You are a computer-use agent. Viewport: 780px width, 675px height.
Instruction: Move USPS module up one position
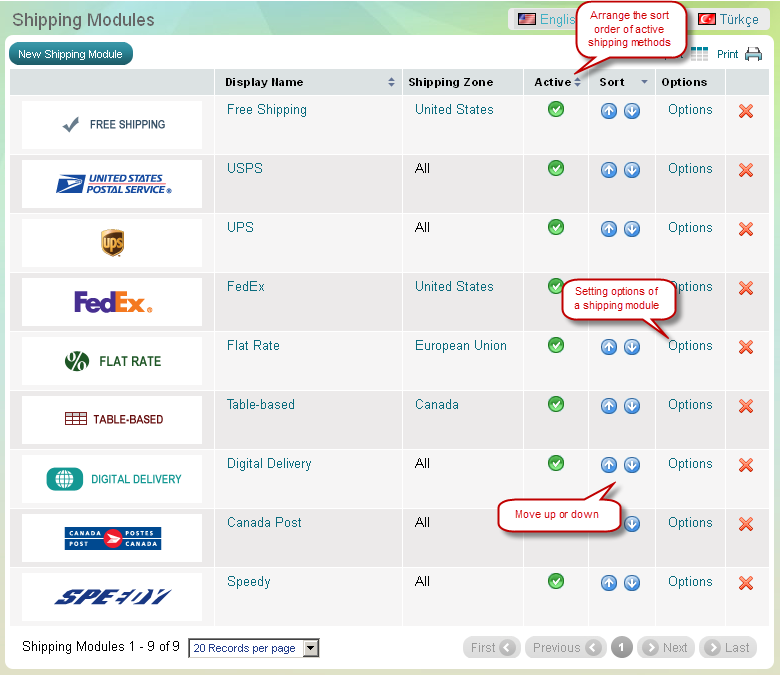(x=609, y=170)
